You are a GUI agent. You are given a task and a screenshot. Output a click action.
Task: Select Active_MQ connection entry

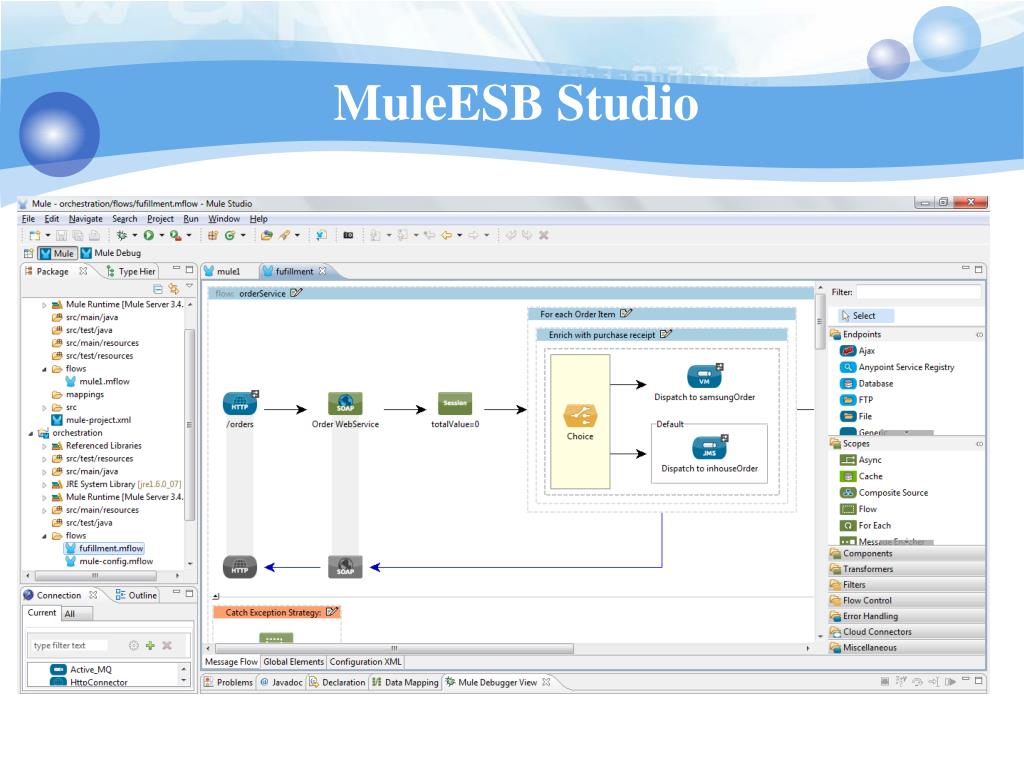point(82,669)
